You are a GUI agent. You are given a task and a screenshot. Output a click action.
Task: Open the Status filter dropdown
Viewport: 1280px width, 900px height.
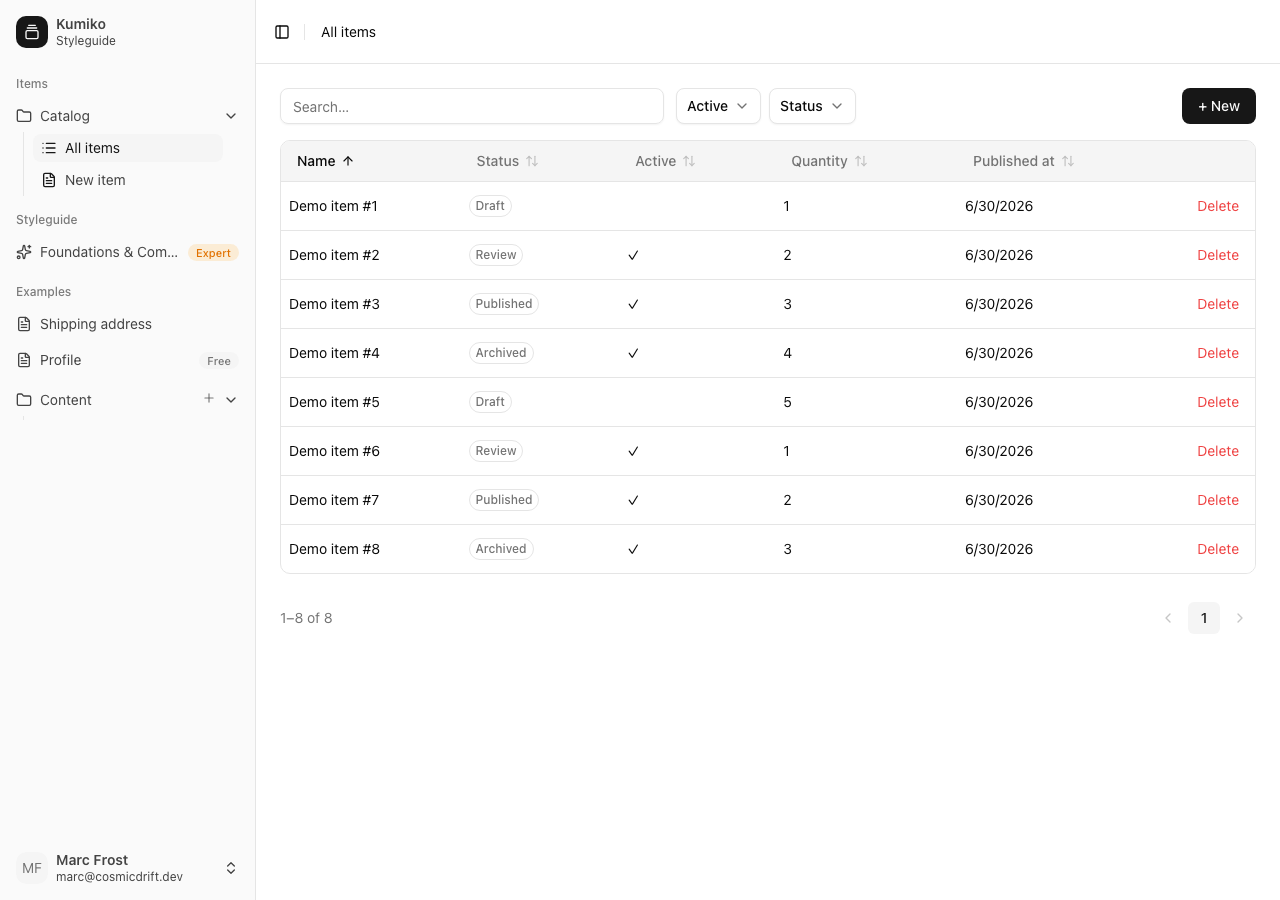812,106
